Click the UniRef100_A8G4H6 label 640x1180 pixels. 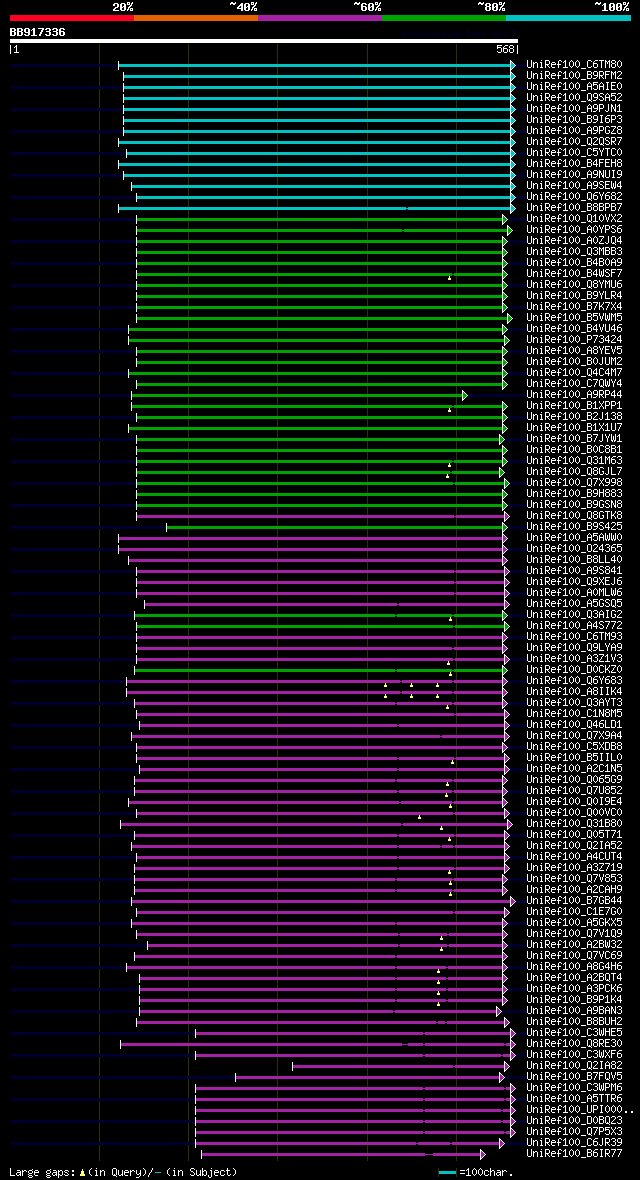tap(574, 966)
